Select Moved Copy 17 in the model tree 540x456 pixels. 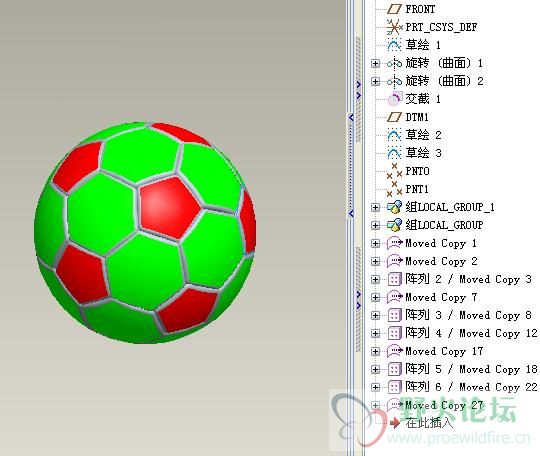click(x=444, y=351)
